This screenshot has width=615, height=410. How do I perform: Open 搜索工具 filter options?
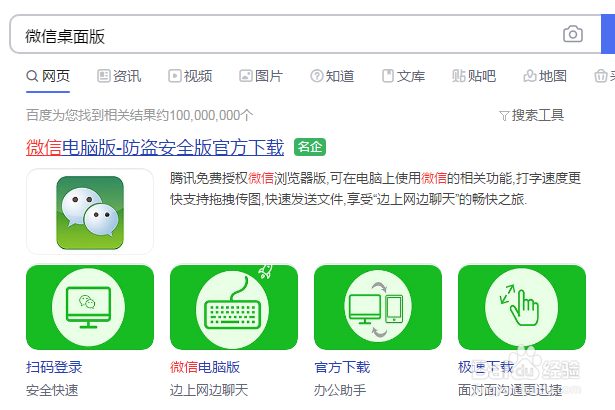click(531, 115)
